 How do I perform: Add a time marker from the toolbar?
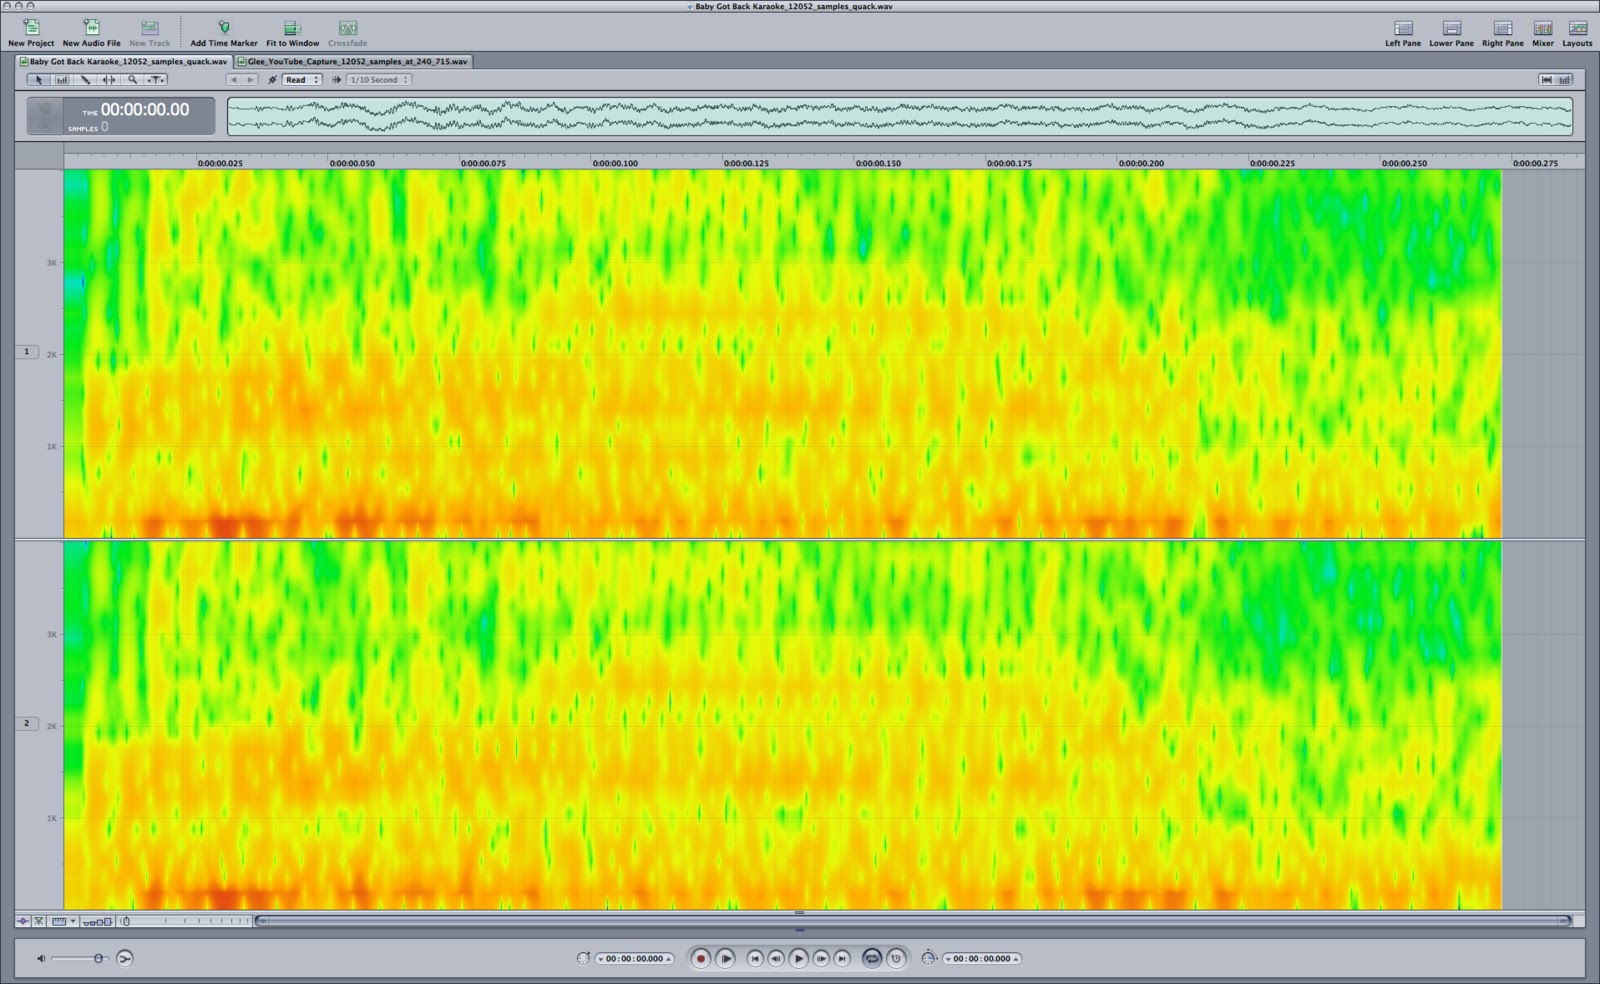pyautogui.click(x=224, y=29)
